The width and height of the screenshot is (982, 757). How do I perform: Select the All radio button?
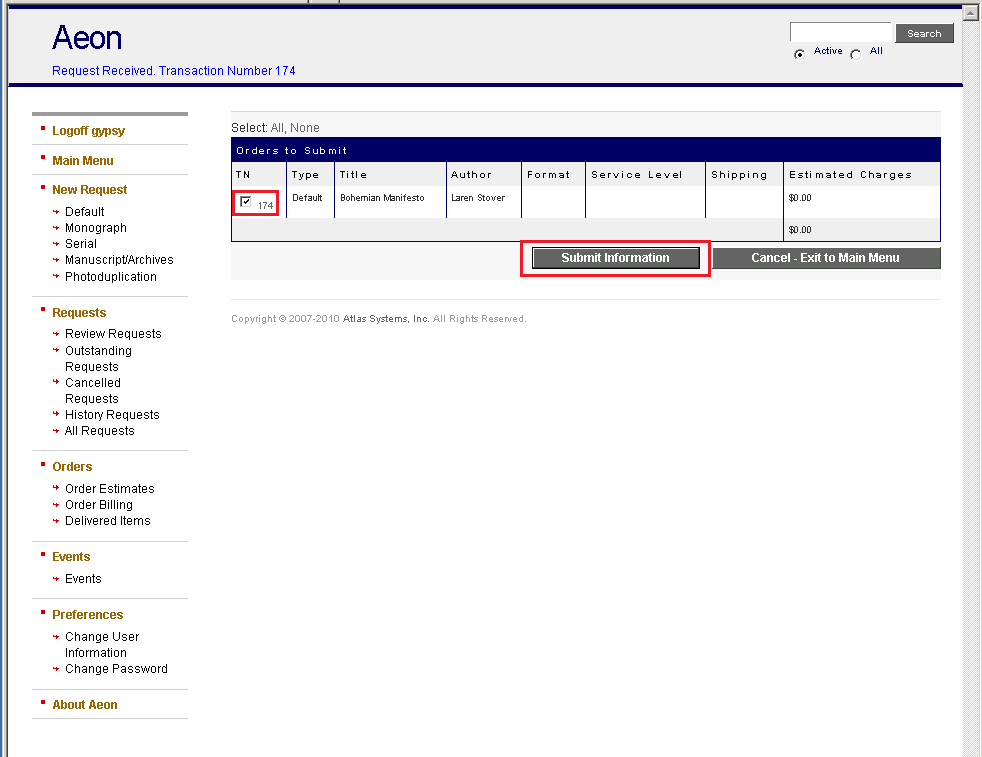tap(856, 52)
